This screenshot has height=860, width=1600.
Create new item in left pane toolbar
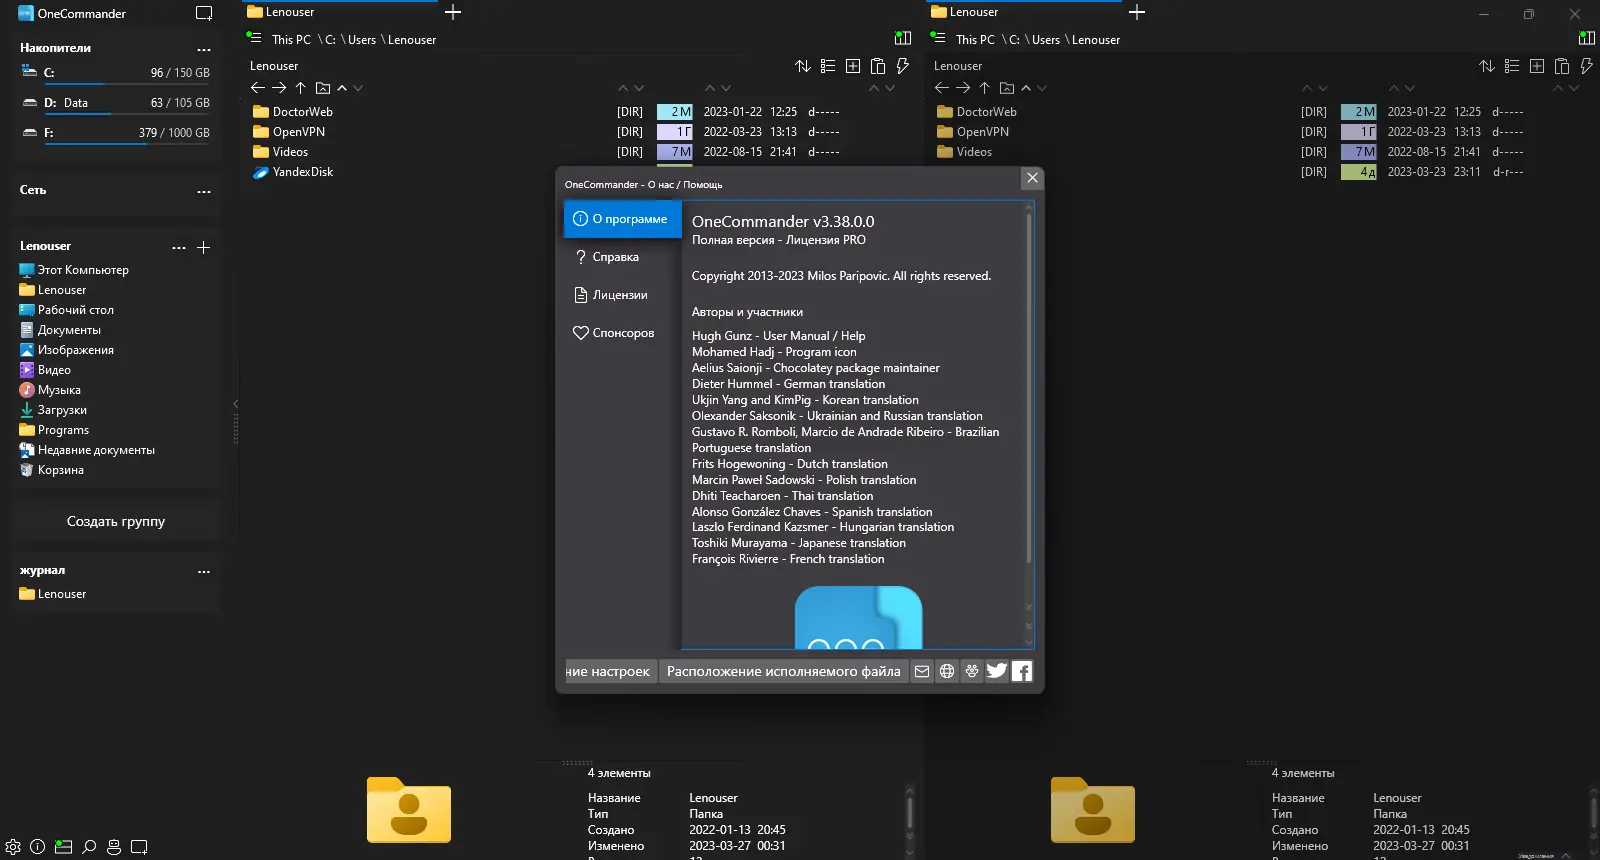point(853,66)
